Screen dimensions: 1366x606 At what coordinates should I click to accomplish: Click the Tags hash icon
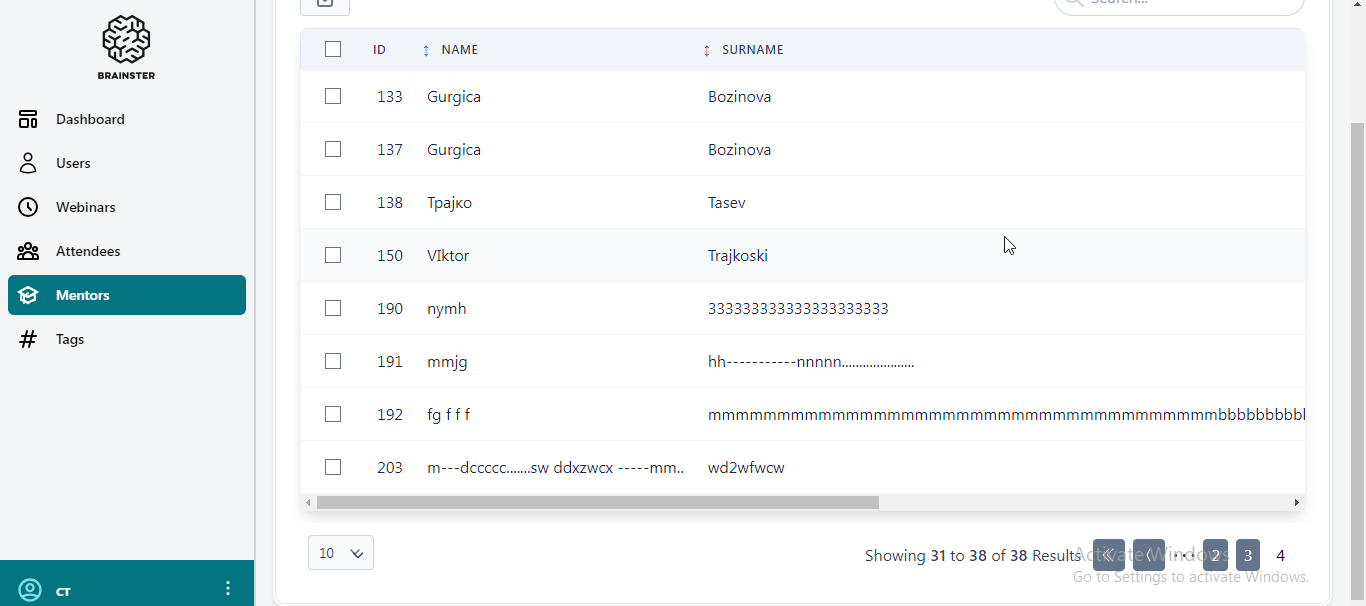(x=28, y=339)
